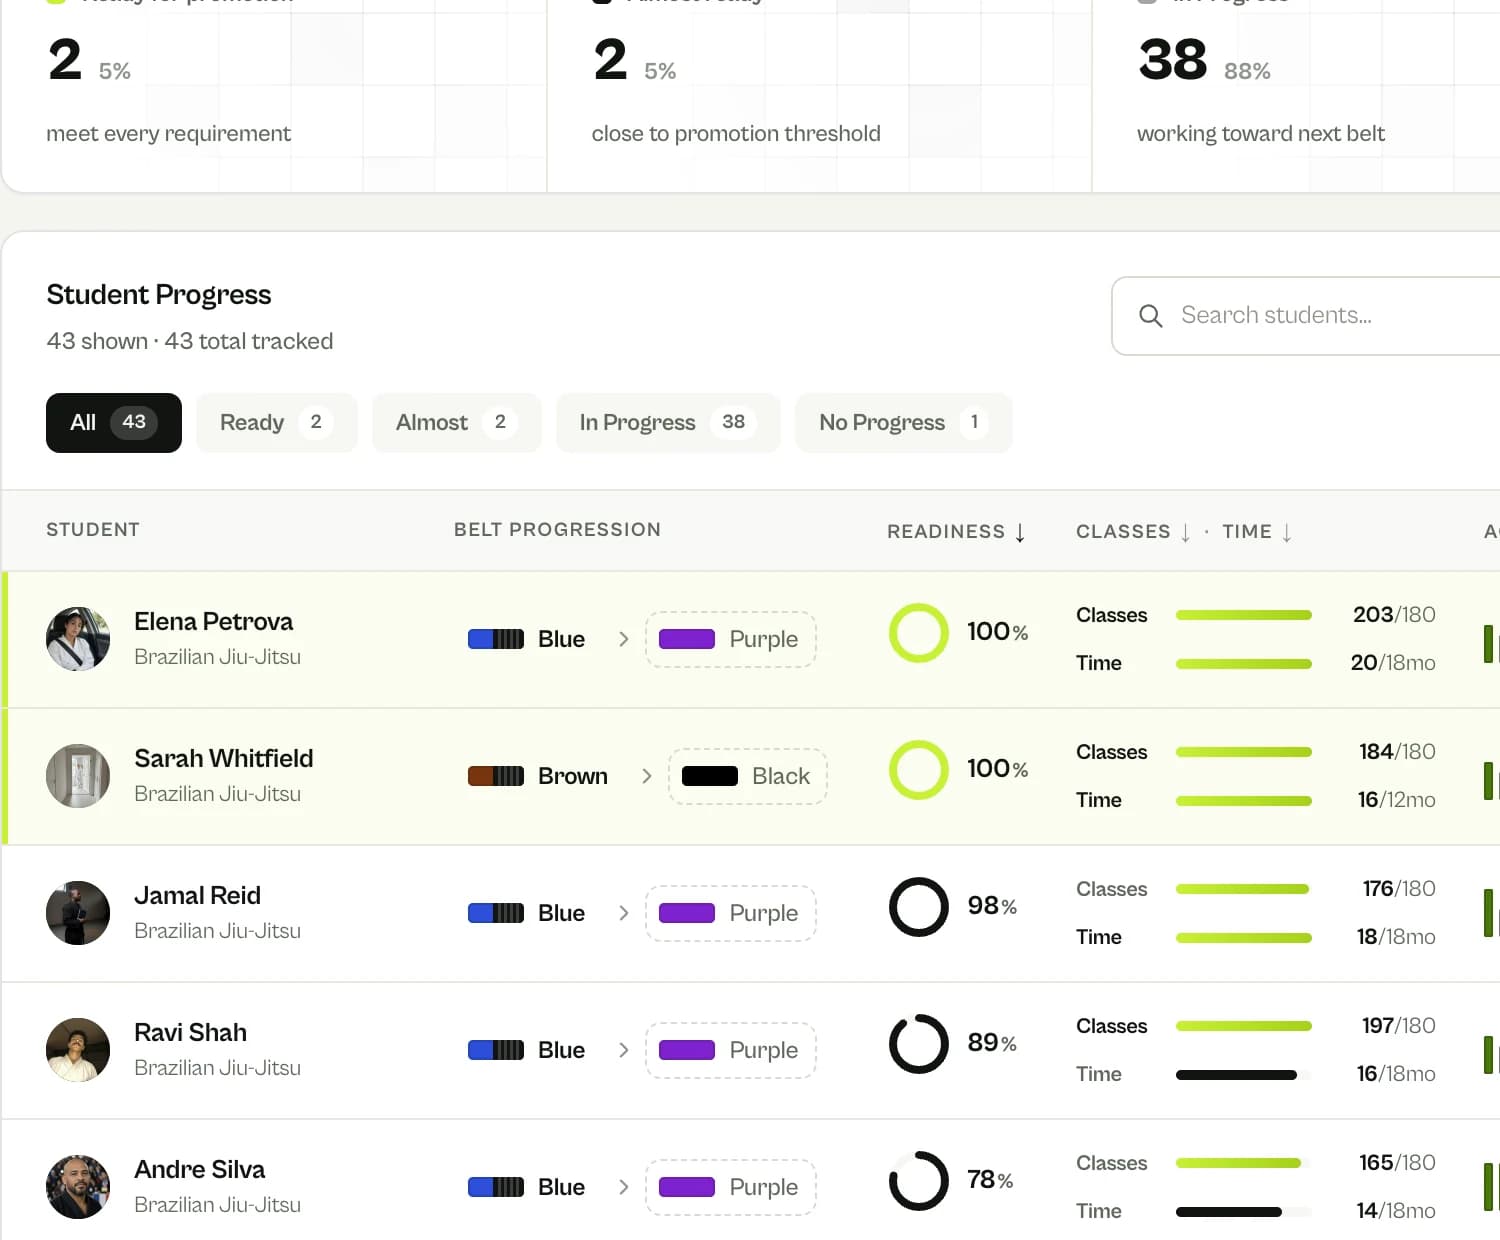Click Sarah Whitfield's Black target belt badge
Image resolution: width=1500 pixels, height=1240 pixels.
(x=748, y=776)
